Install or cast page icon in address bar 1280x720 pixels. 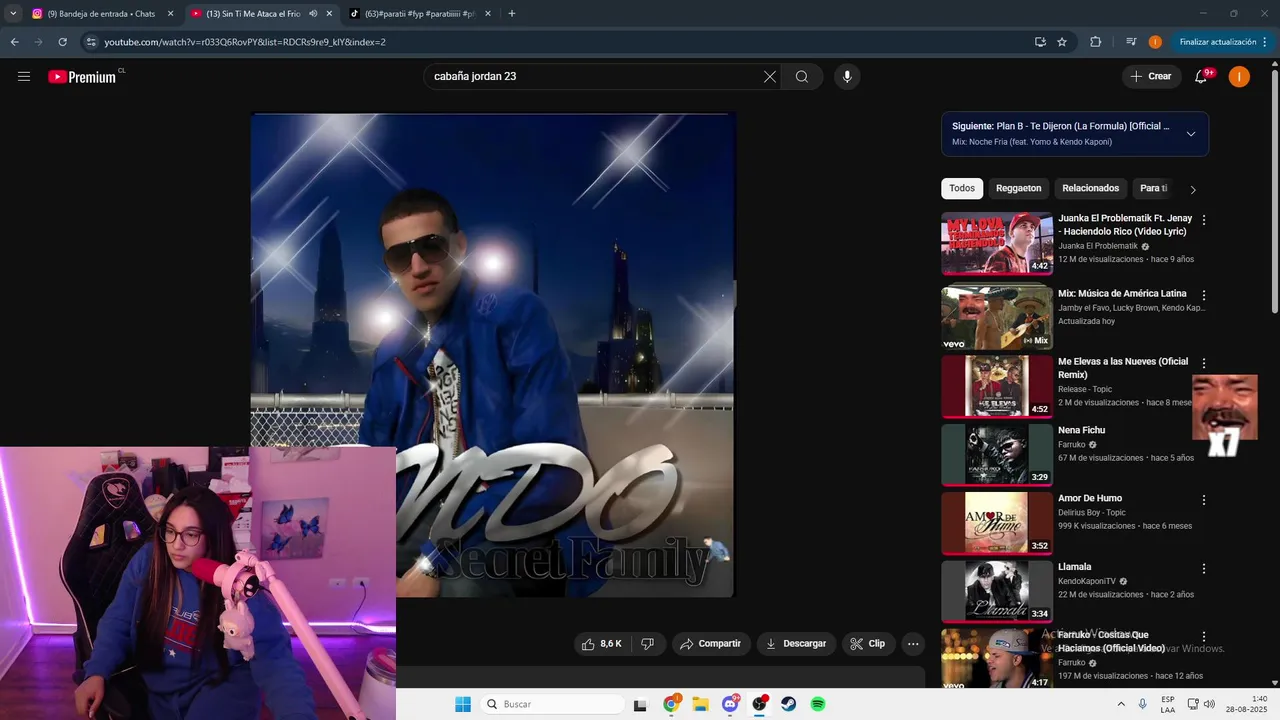pos(1040,42)
